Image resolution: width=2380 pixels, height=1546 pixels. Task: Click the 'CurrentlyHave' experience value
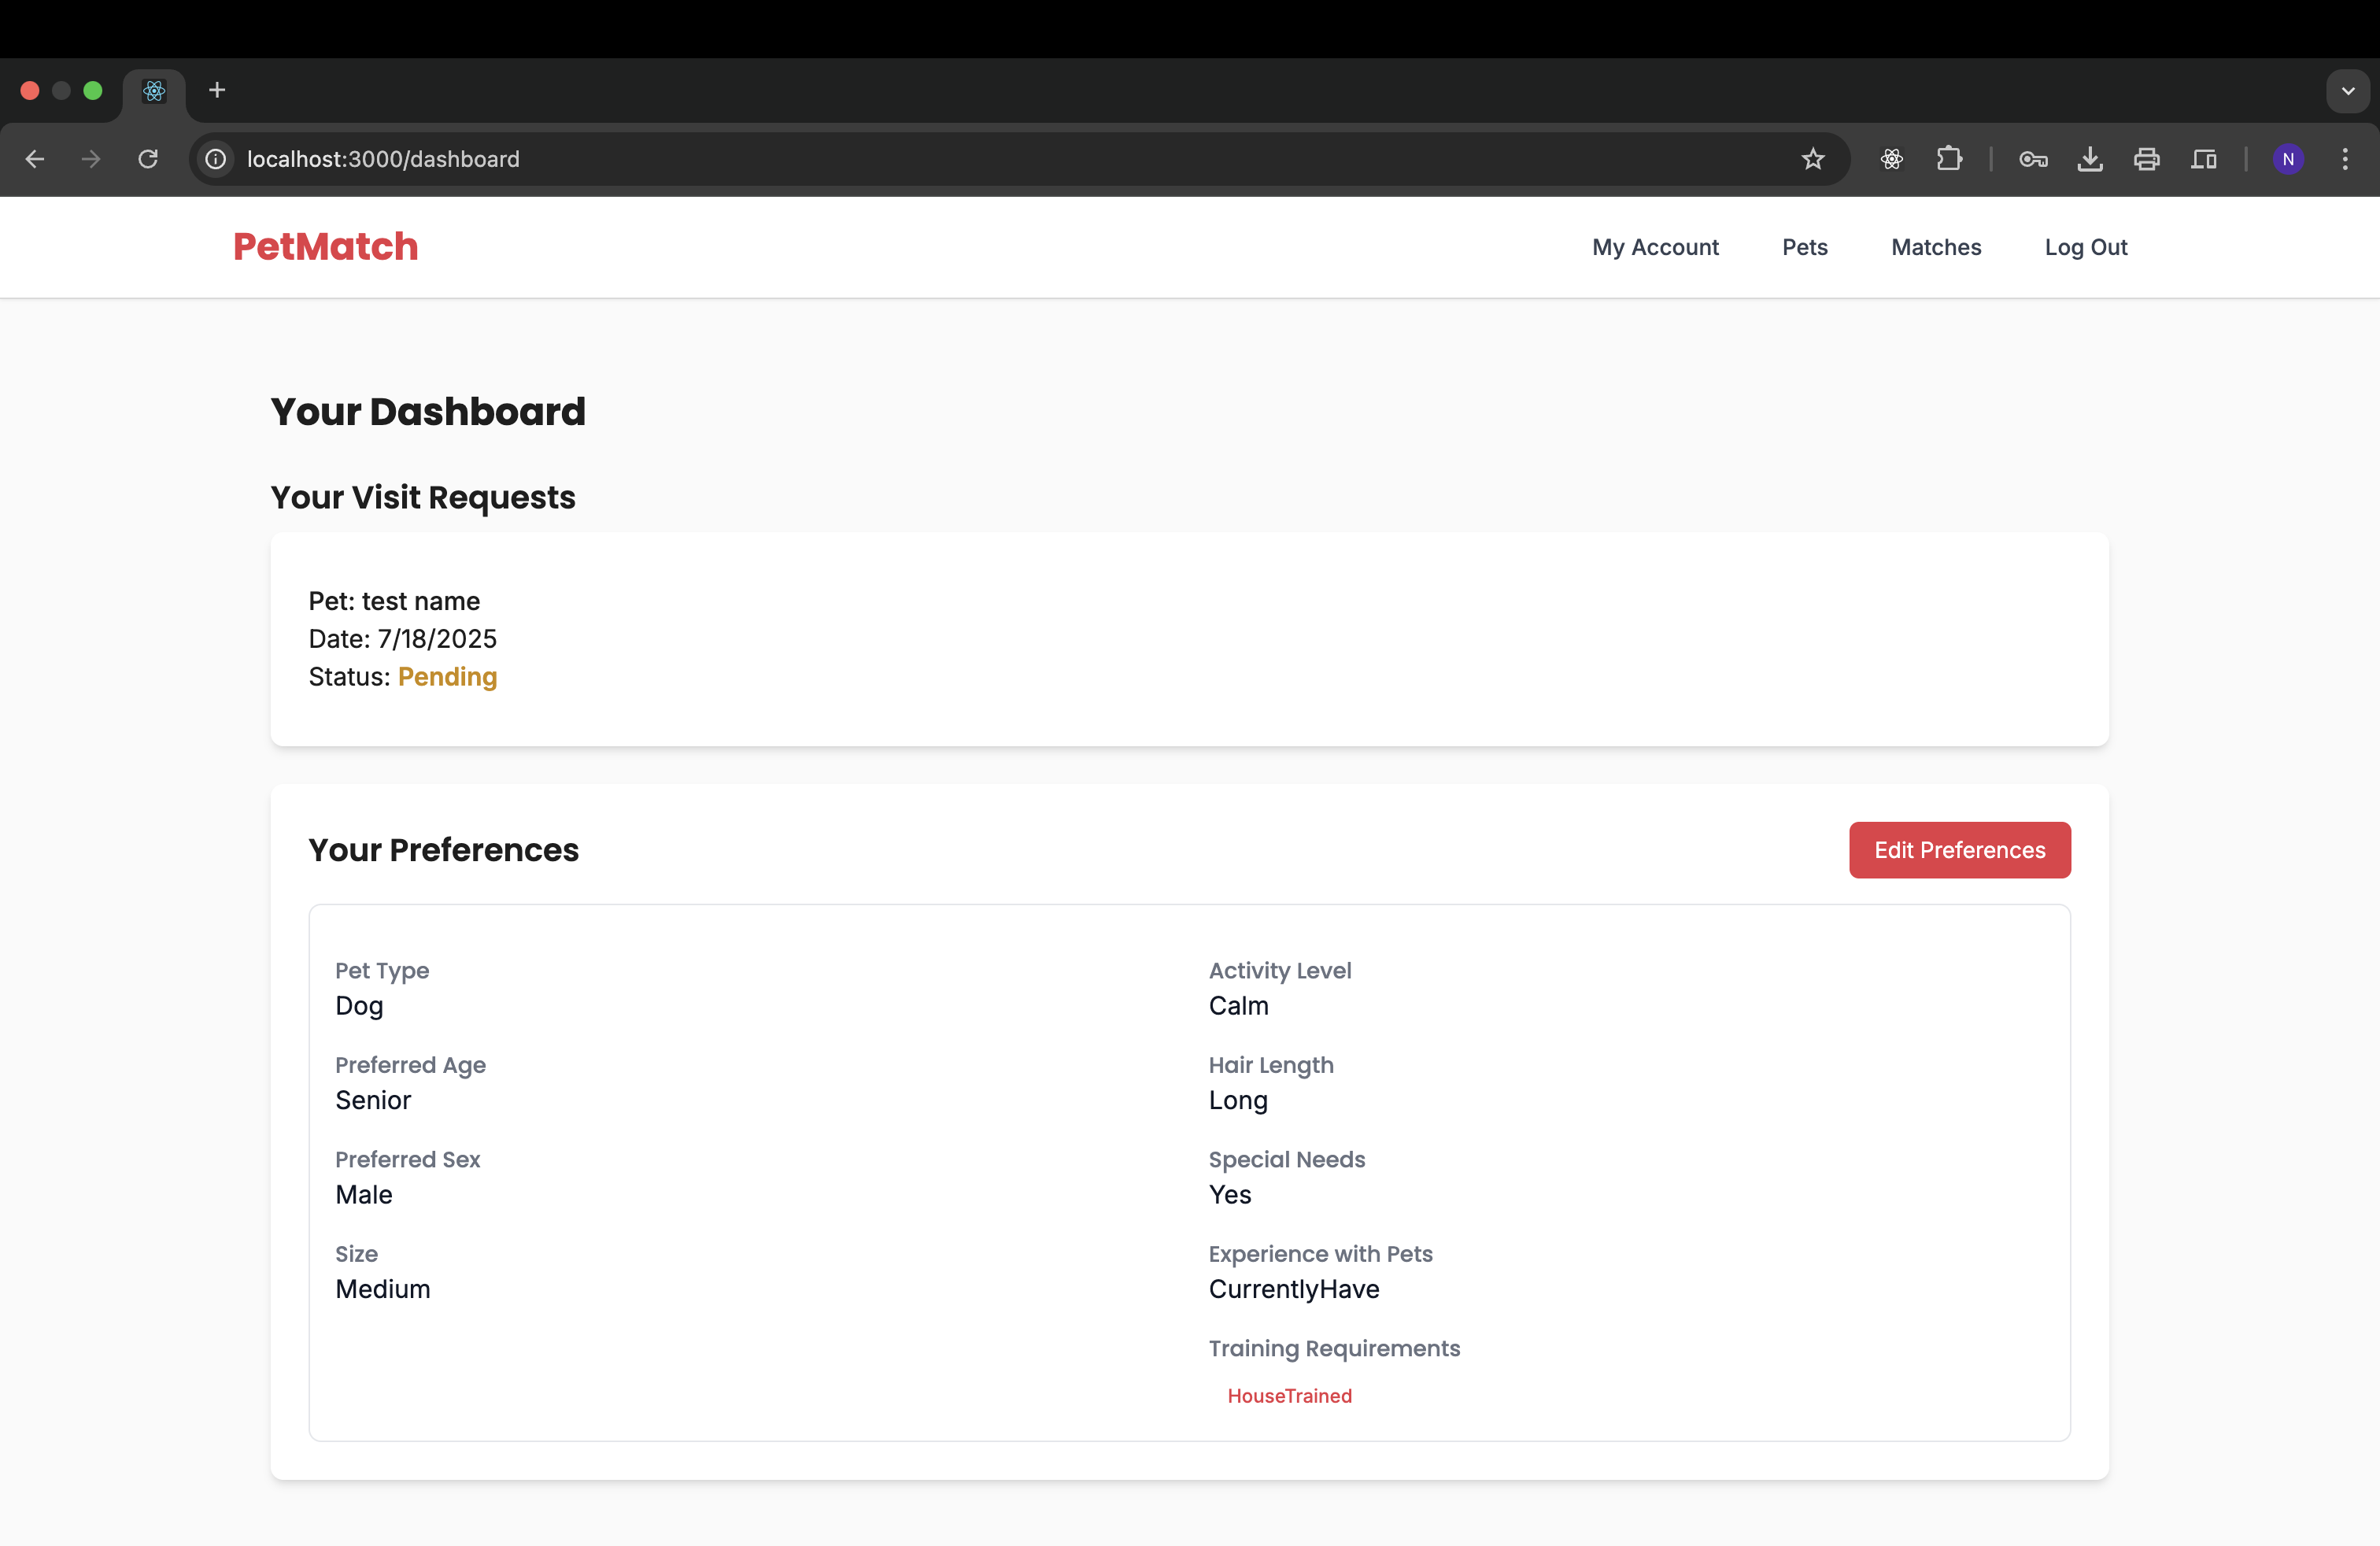(1294, 1289)
